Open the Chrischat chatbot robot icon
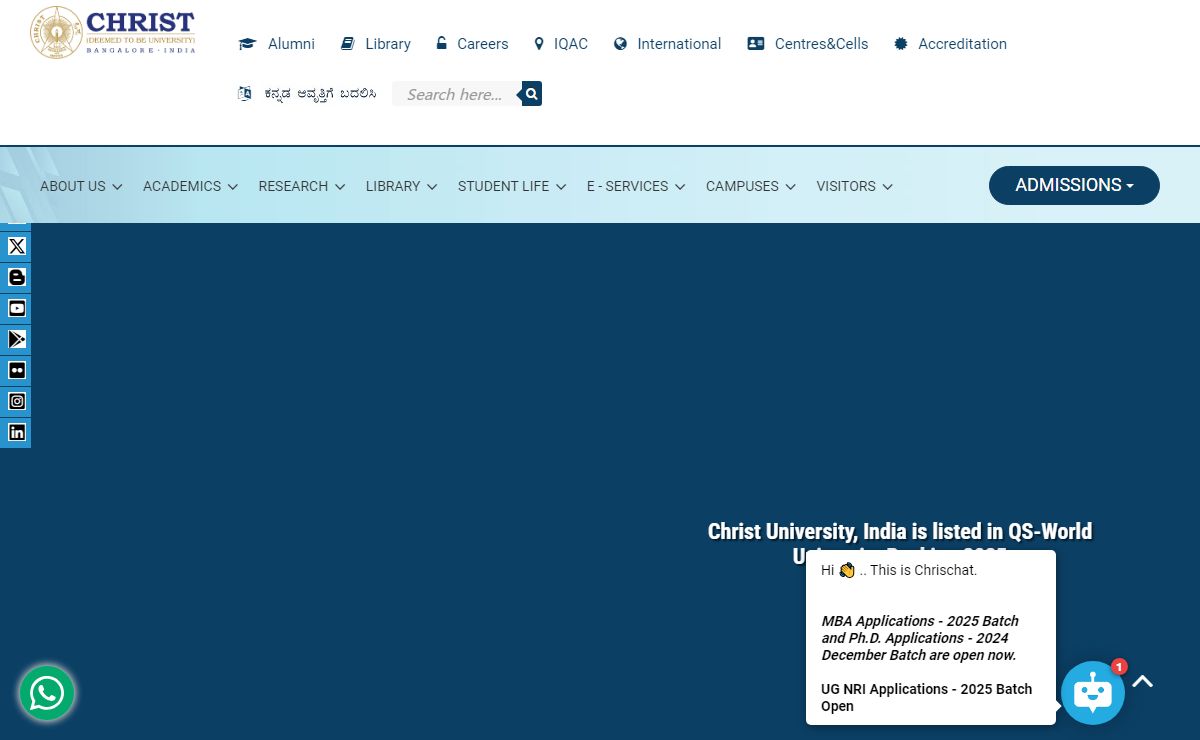Screen dimensions: 1200x740 1093,693
